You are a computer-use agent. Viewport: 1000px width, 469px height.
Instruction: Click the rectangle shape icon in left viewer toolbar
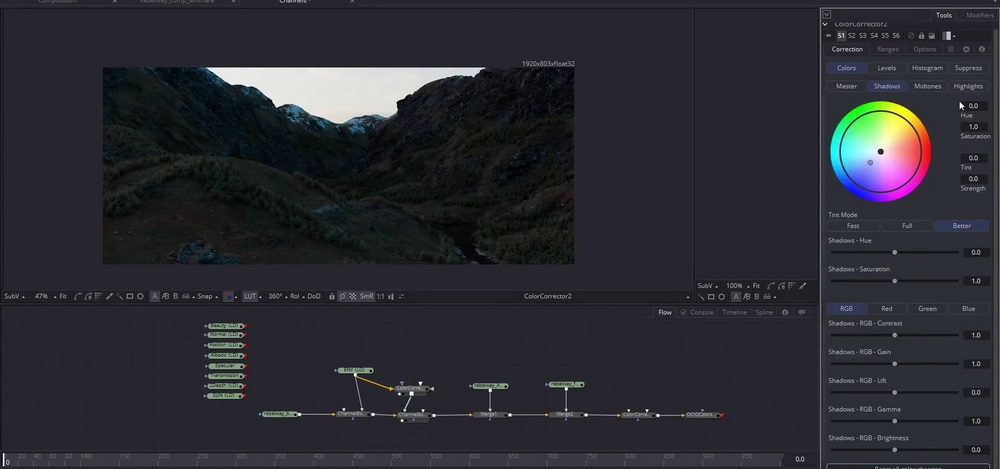pyautogui.click(x=129, y=296)
